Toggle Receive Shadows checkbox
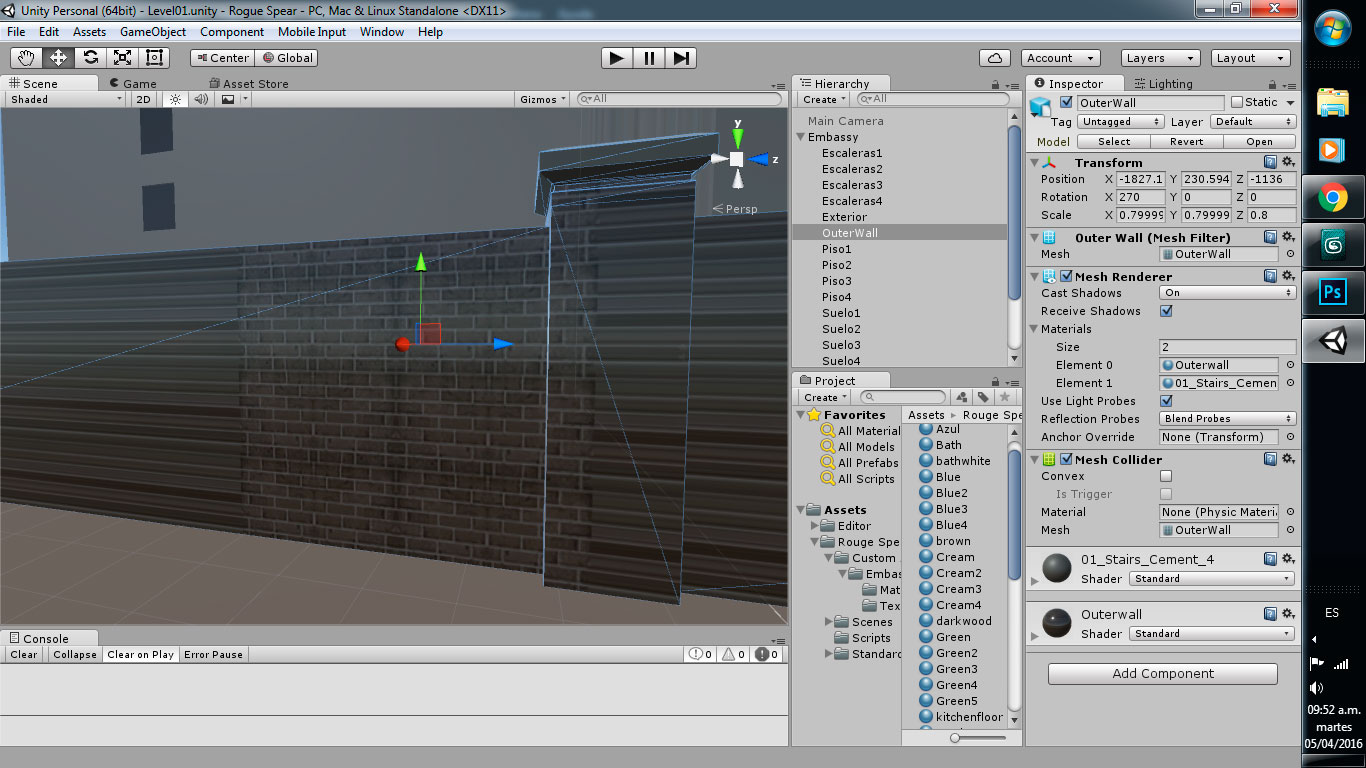Image resolution: width=1366 pixels, height=768 pixels. [1166, 311]
